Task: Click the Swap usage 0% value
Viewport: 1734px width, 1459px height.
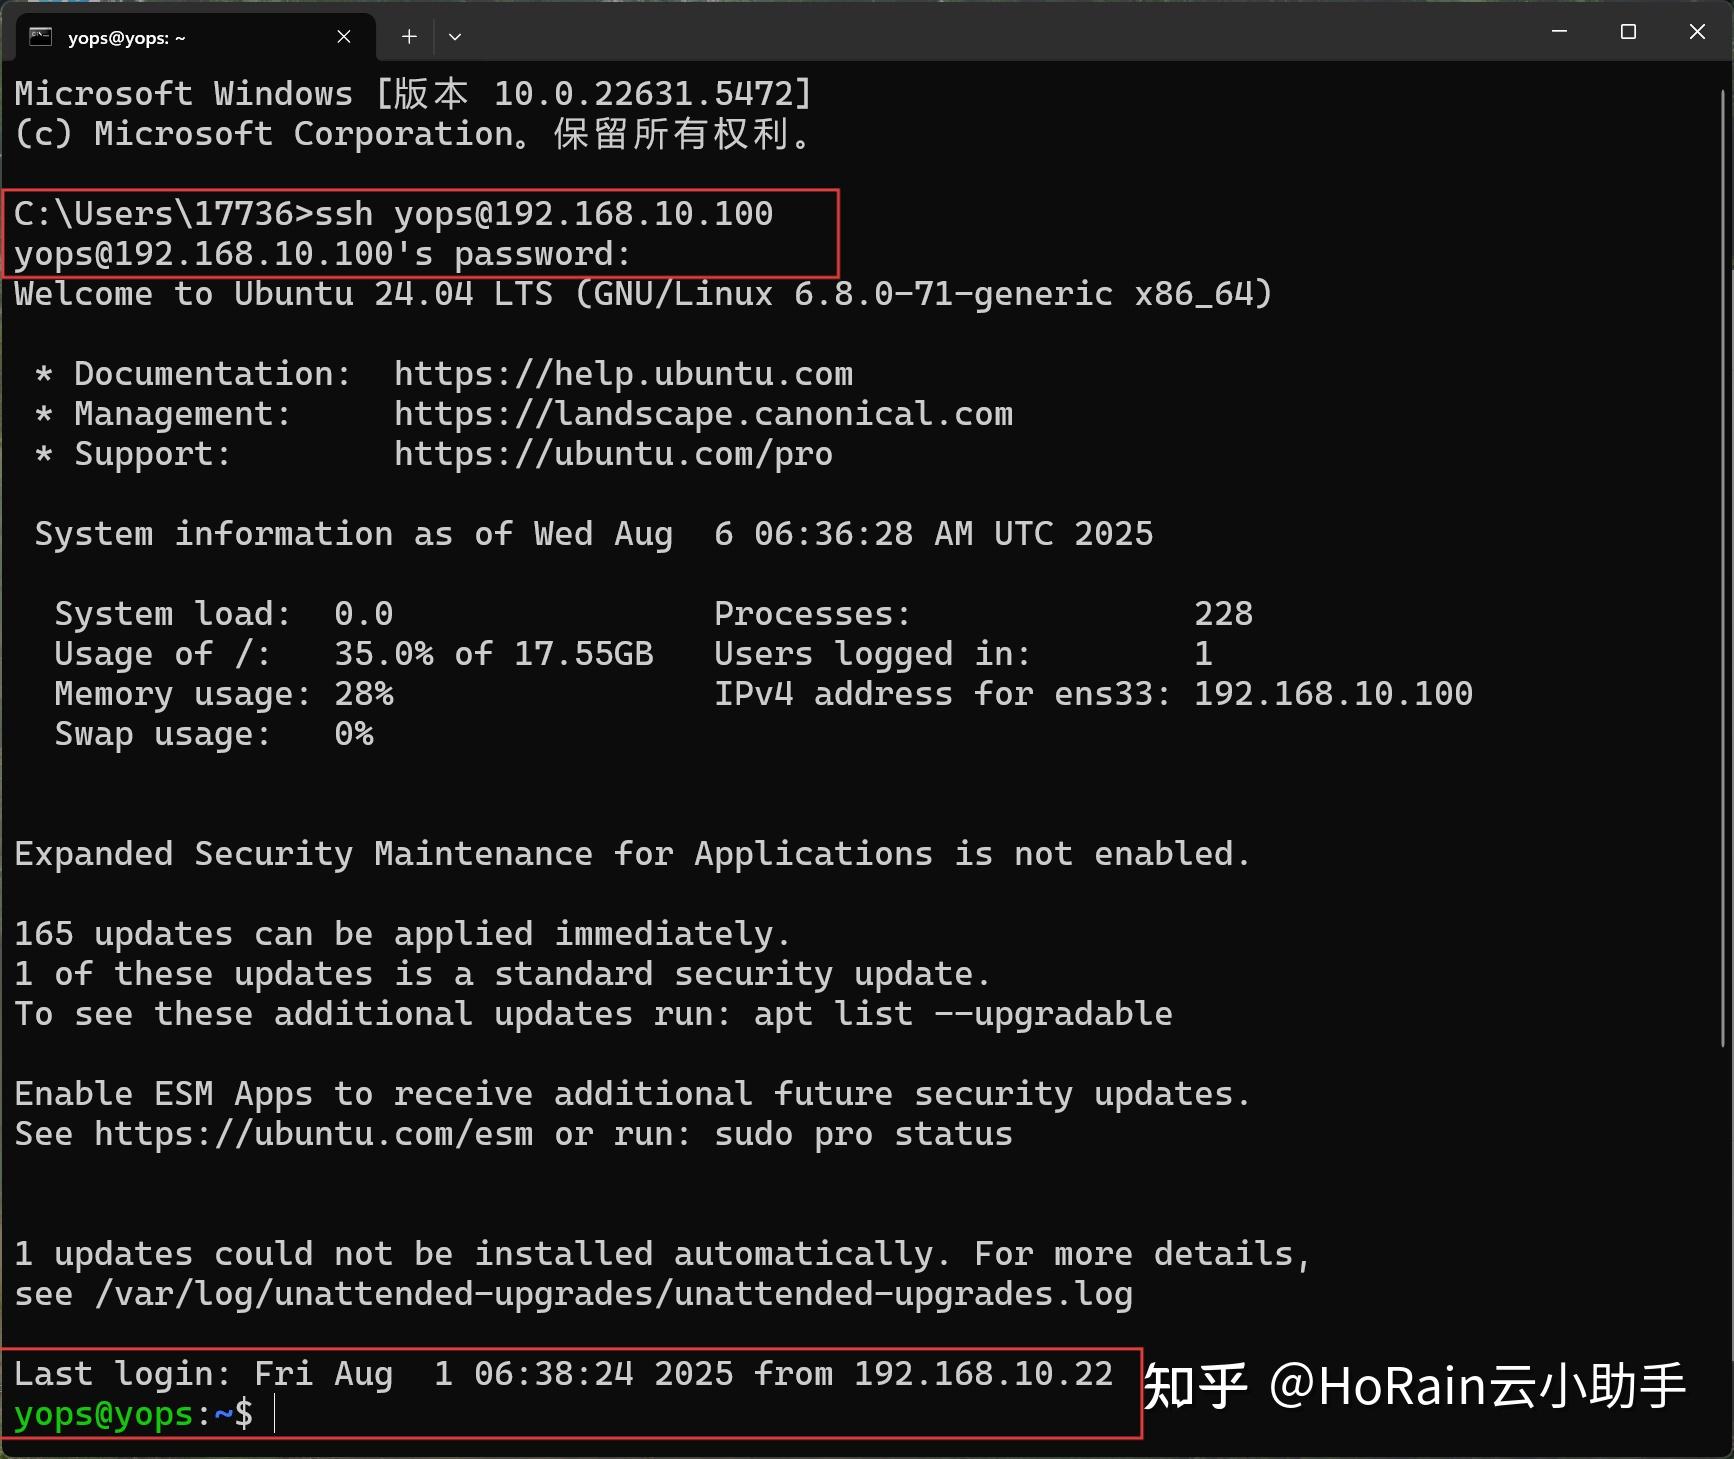Action: [354, 734]
